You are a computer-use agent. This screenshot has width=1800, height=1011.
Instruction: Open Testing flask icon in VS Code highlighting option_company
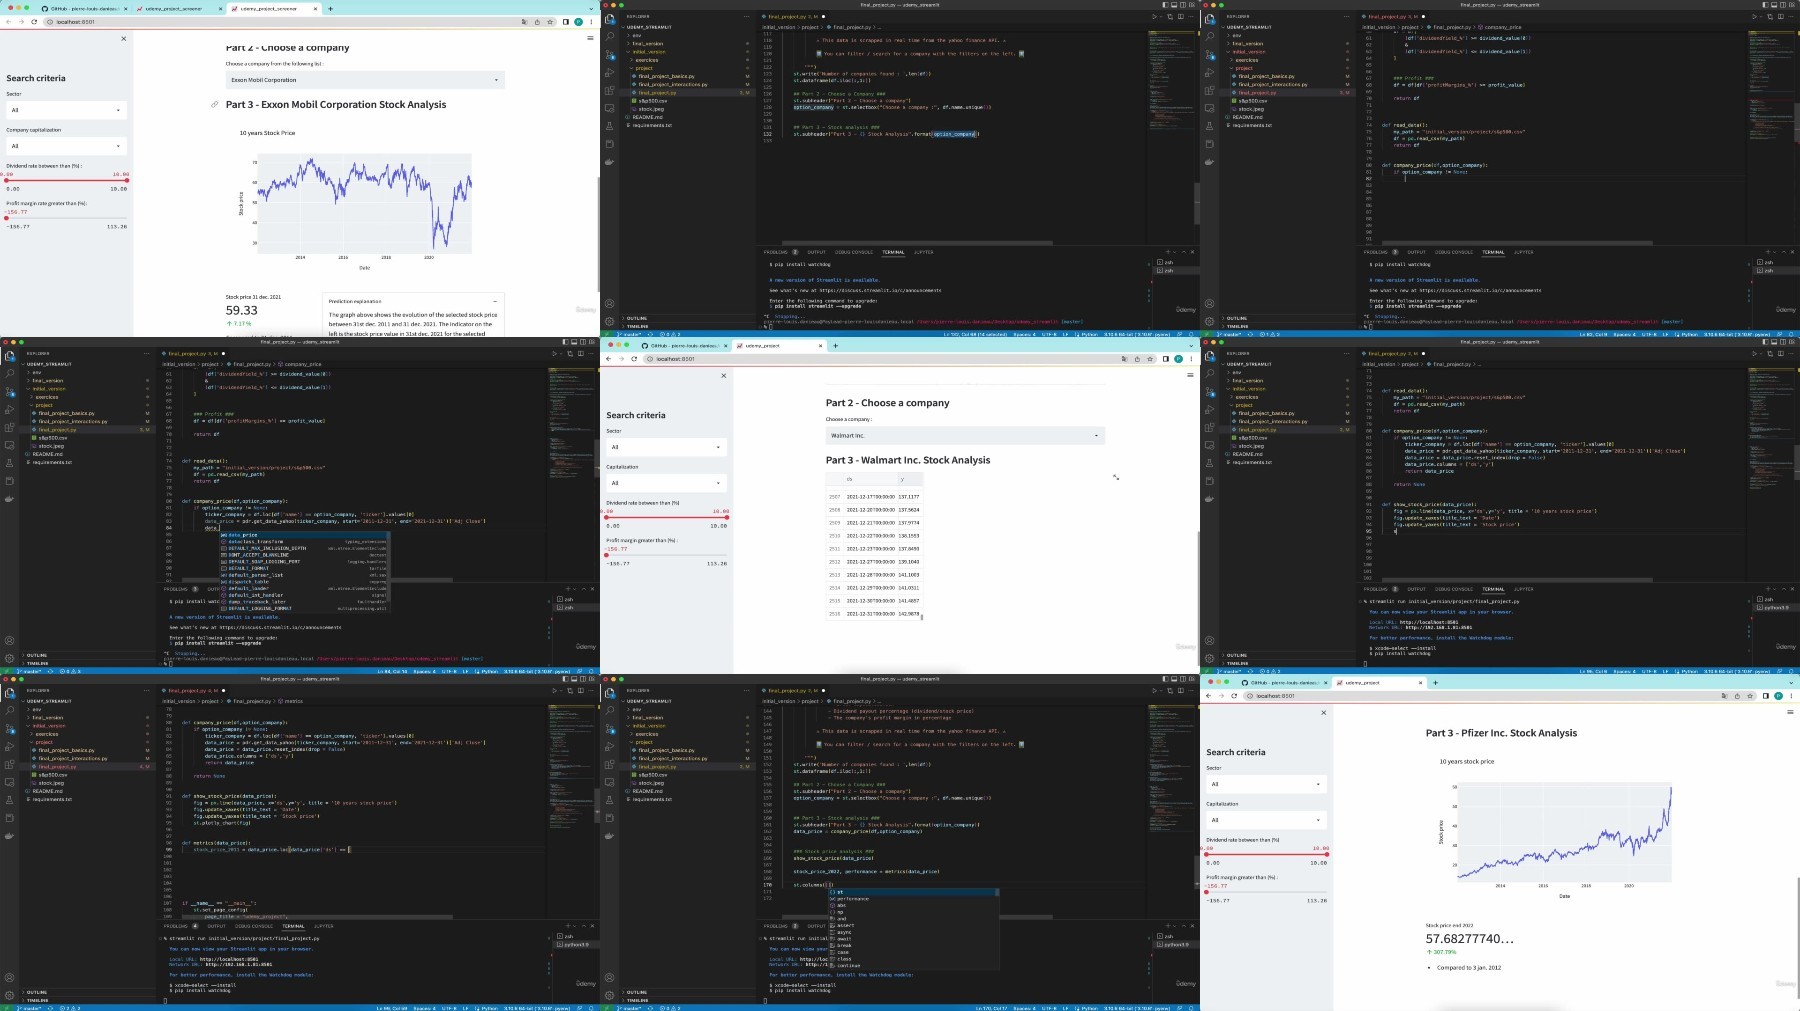(610, 126)
